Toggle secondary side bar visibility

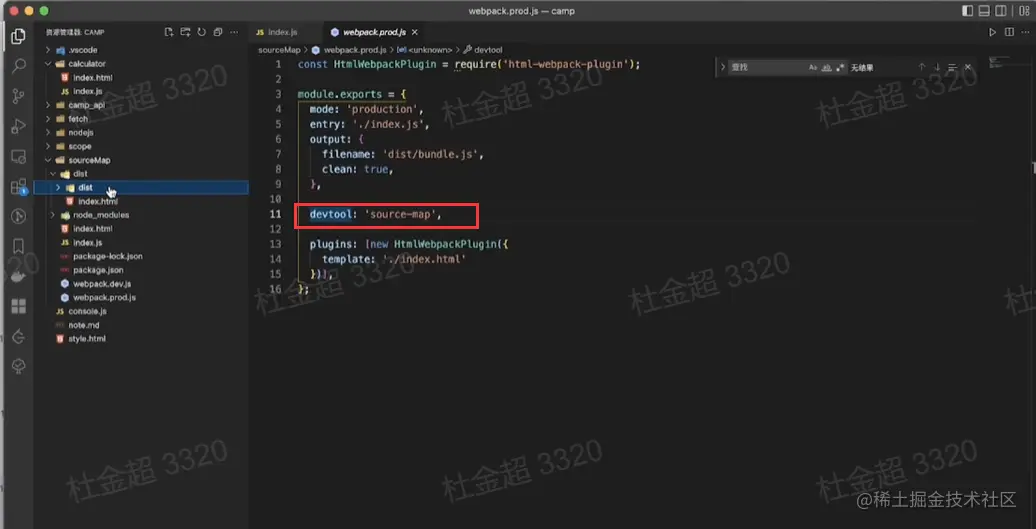[x=1001, y=11]
